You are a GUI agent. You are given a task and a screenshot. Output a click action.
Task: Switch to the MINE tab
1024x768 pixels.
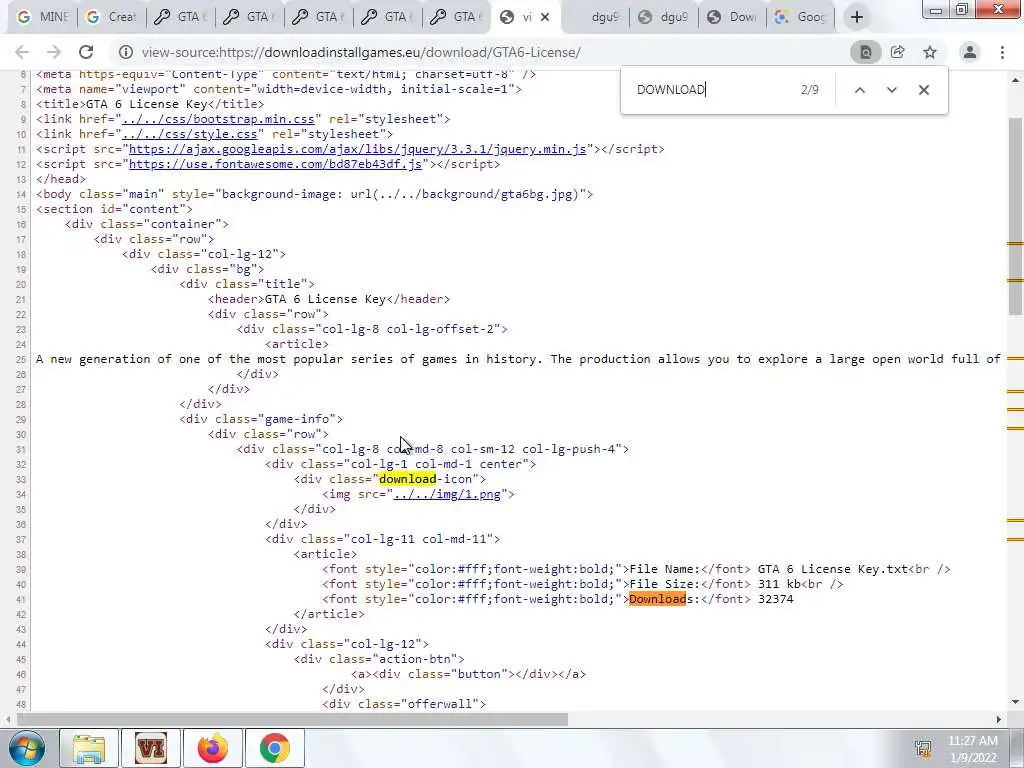tap(42, 17)
